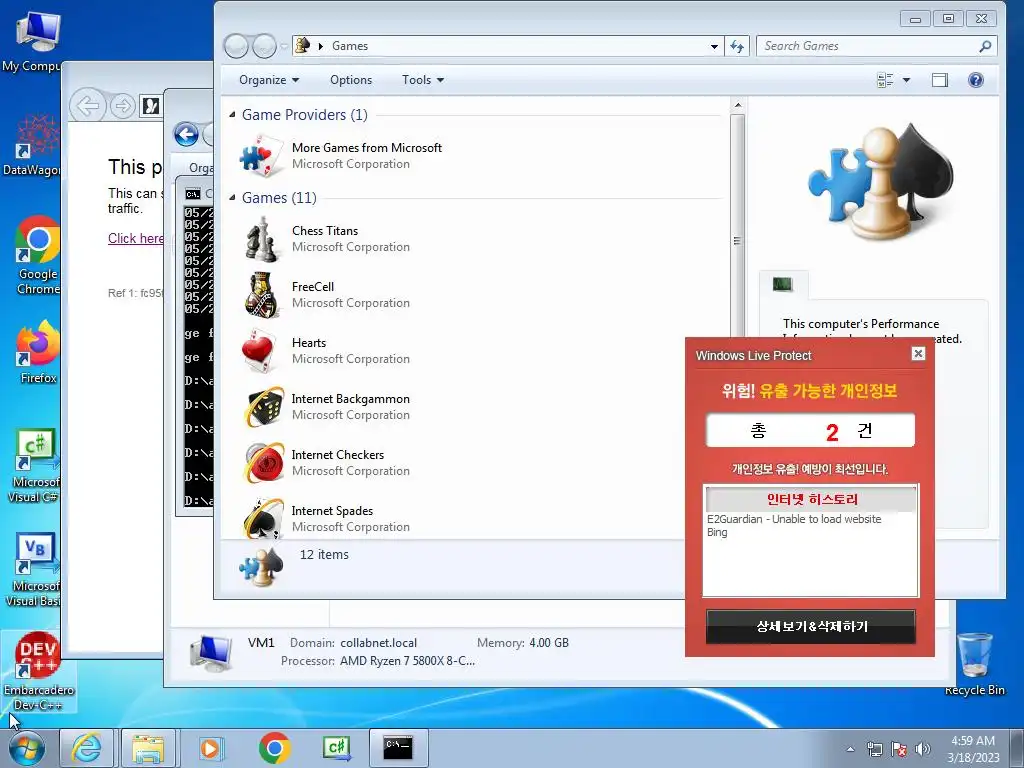This screenshot has width=1024, height=768.
Task: Open Internet Spades icon
Action: click(264, 517)
